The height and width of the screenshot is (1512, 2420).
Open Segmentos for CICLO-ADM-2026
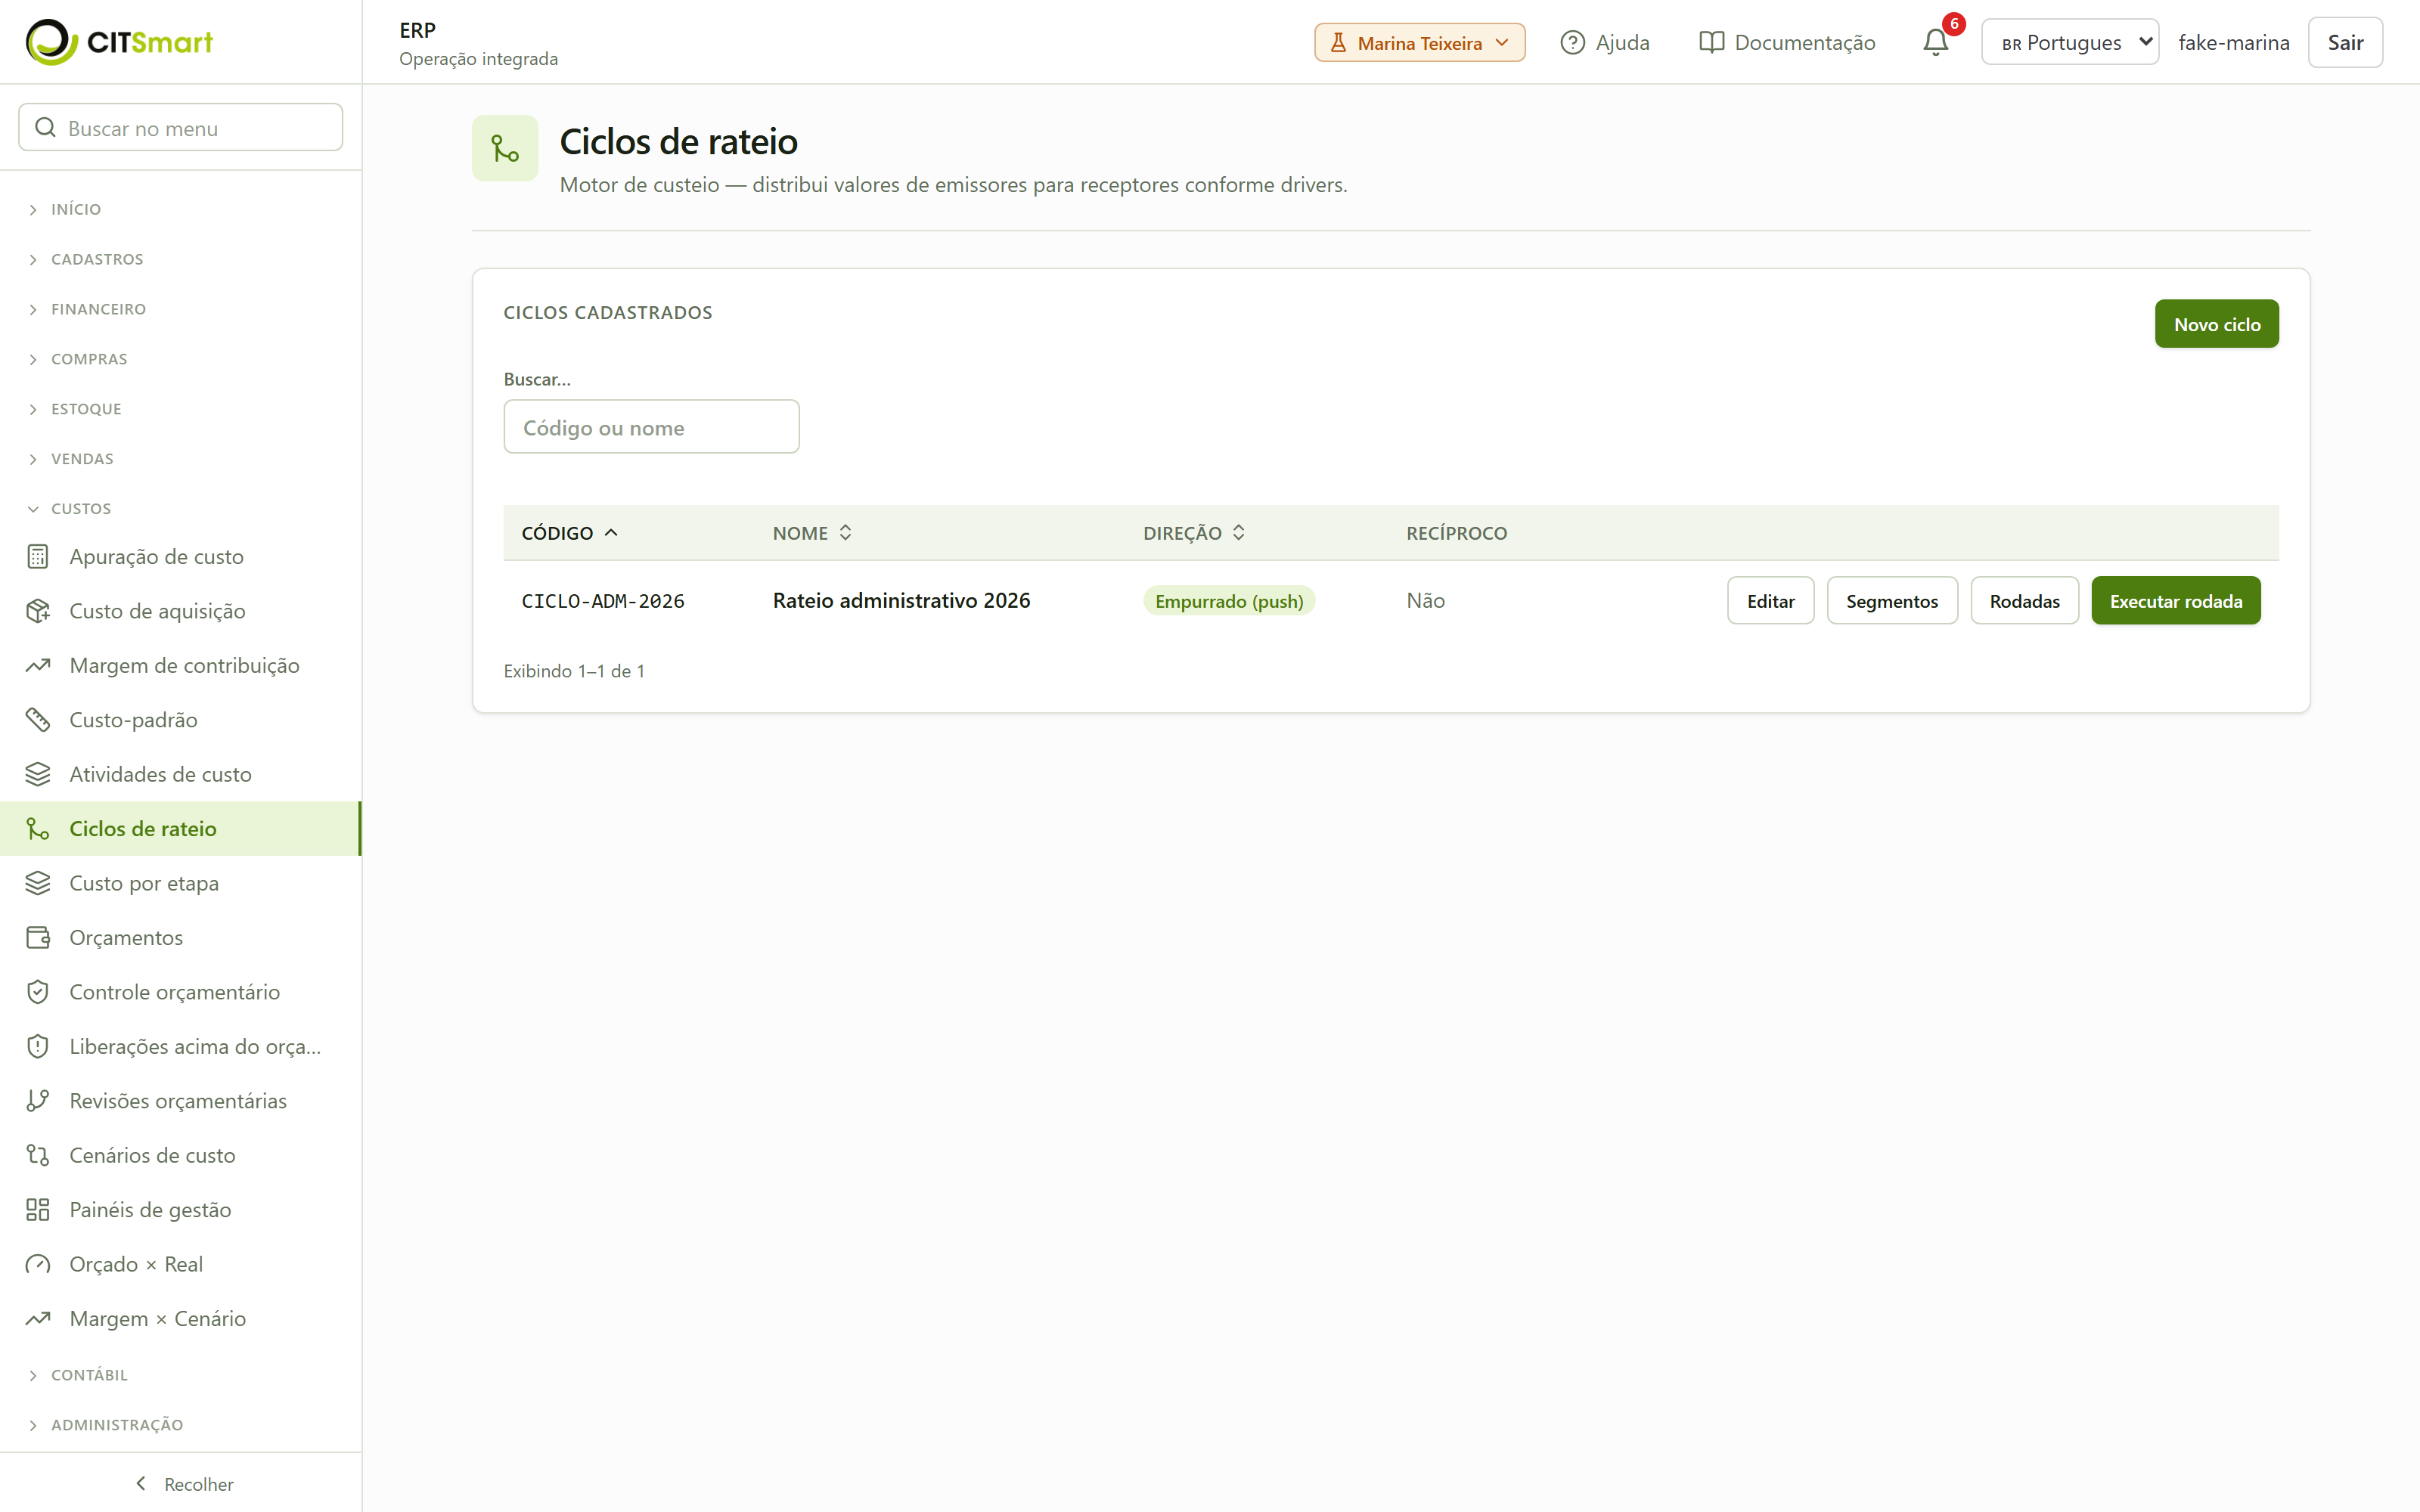point(1891,601)
